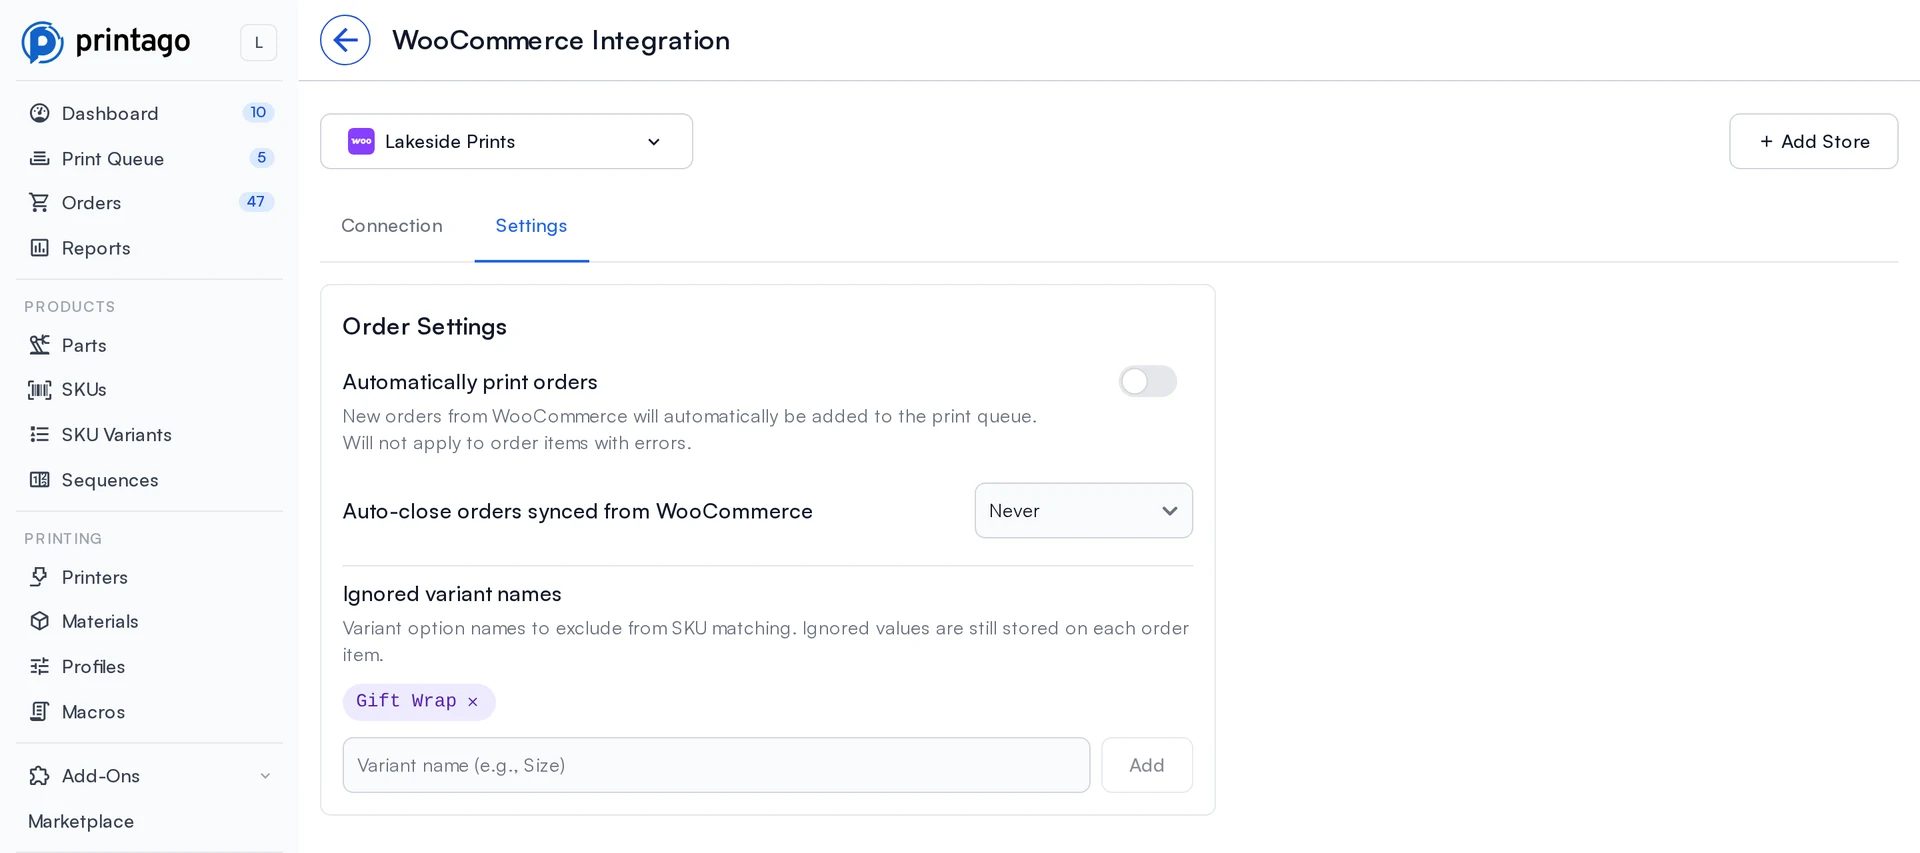Viewport: 1920px width, 853px height.
Task: Switch to the Connection tab
Action: 392,226
